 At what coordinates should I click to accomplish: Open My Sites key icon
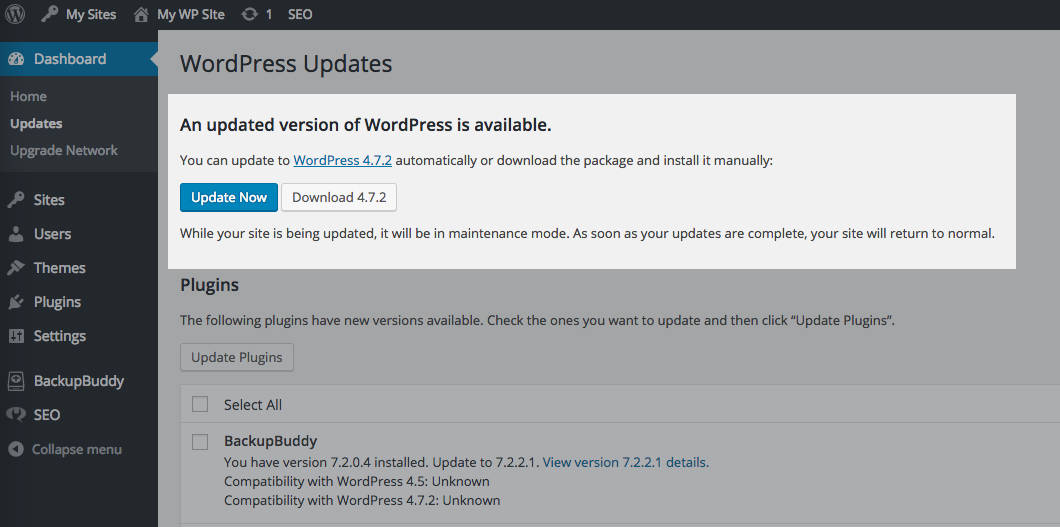coord(49,14)
